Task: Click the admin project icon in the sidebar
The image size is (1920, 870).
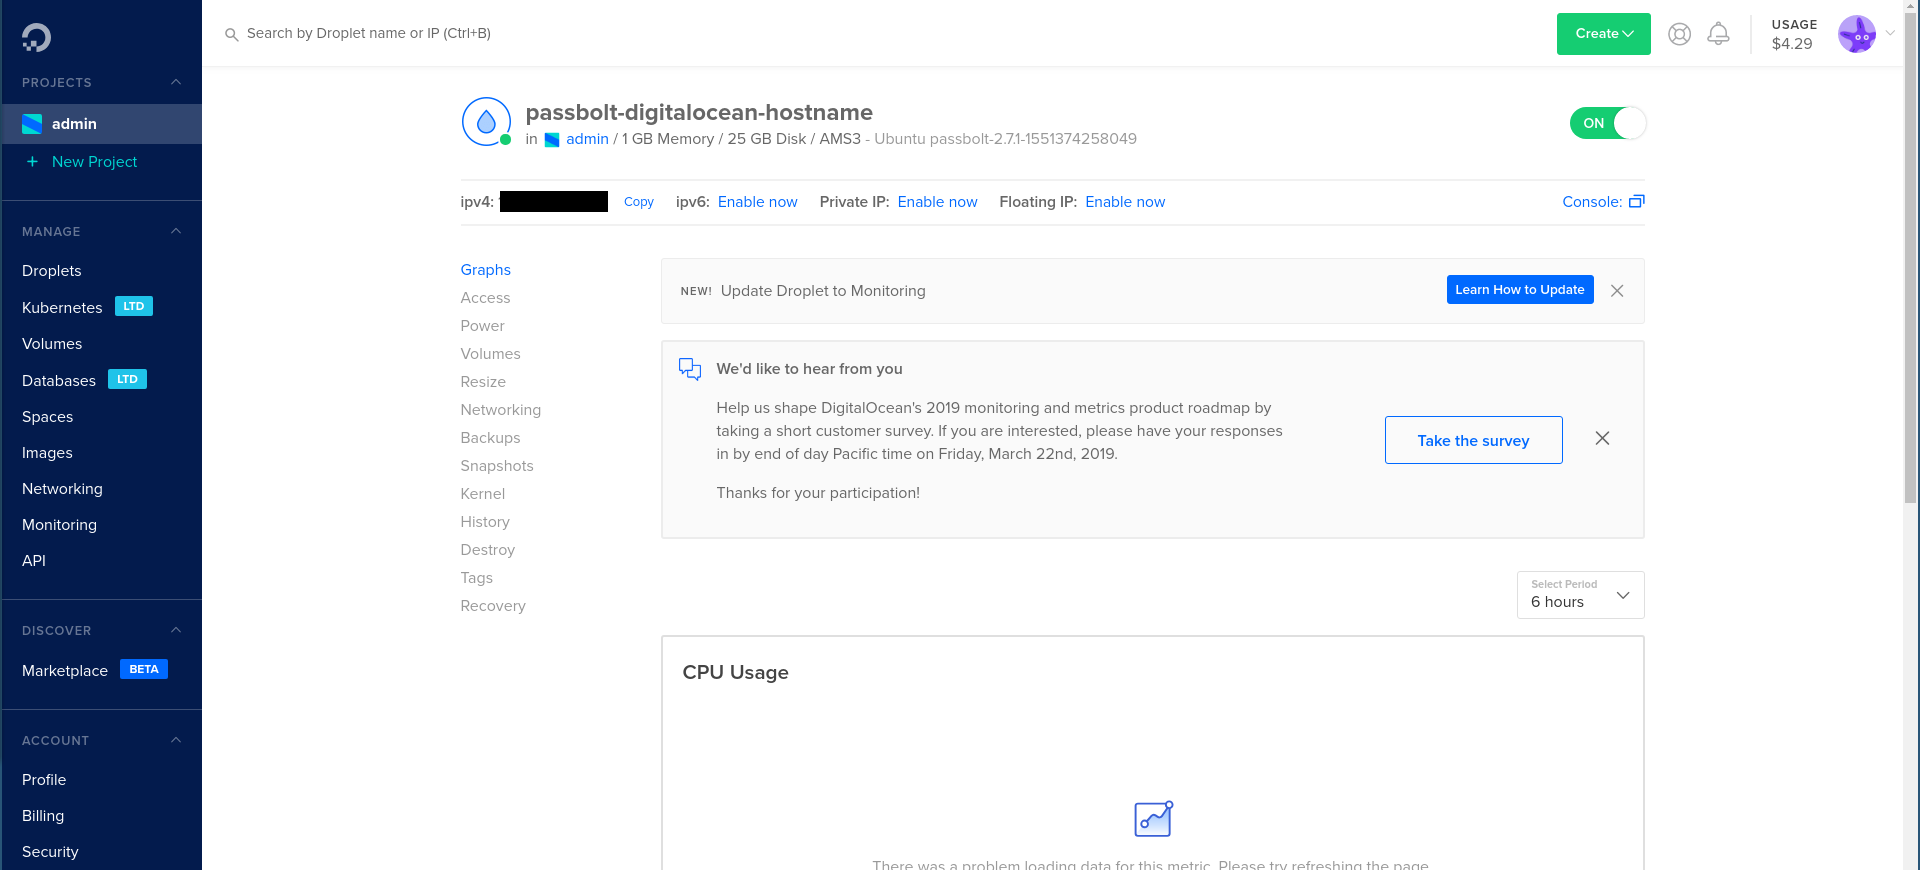Action: click(x=32, y=124)
